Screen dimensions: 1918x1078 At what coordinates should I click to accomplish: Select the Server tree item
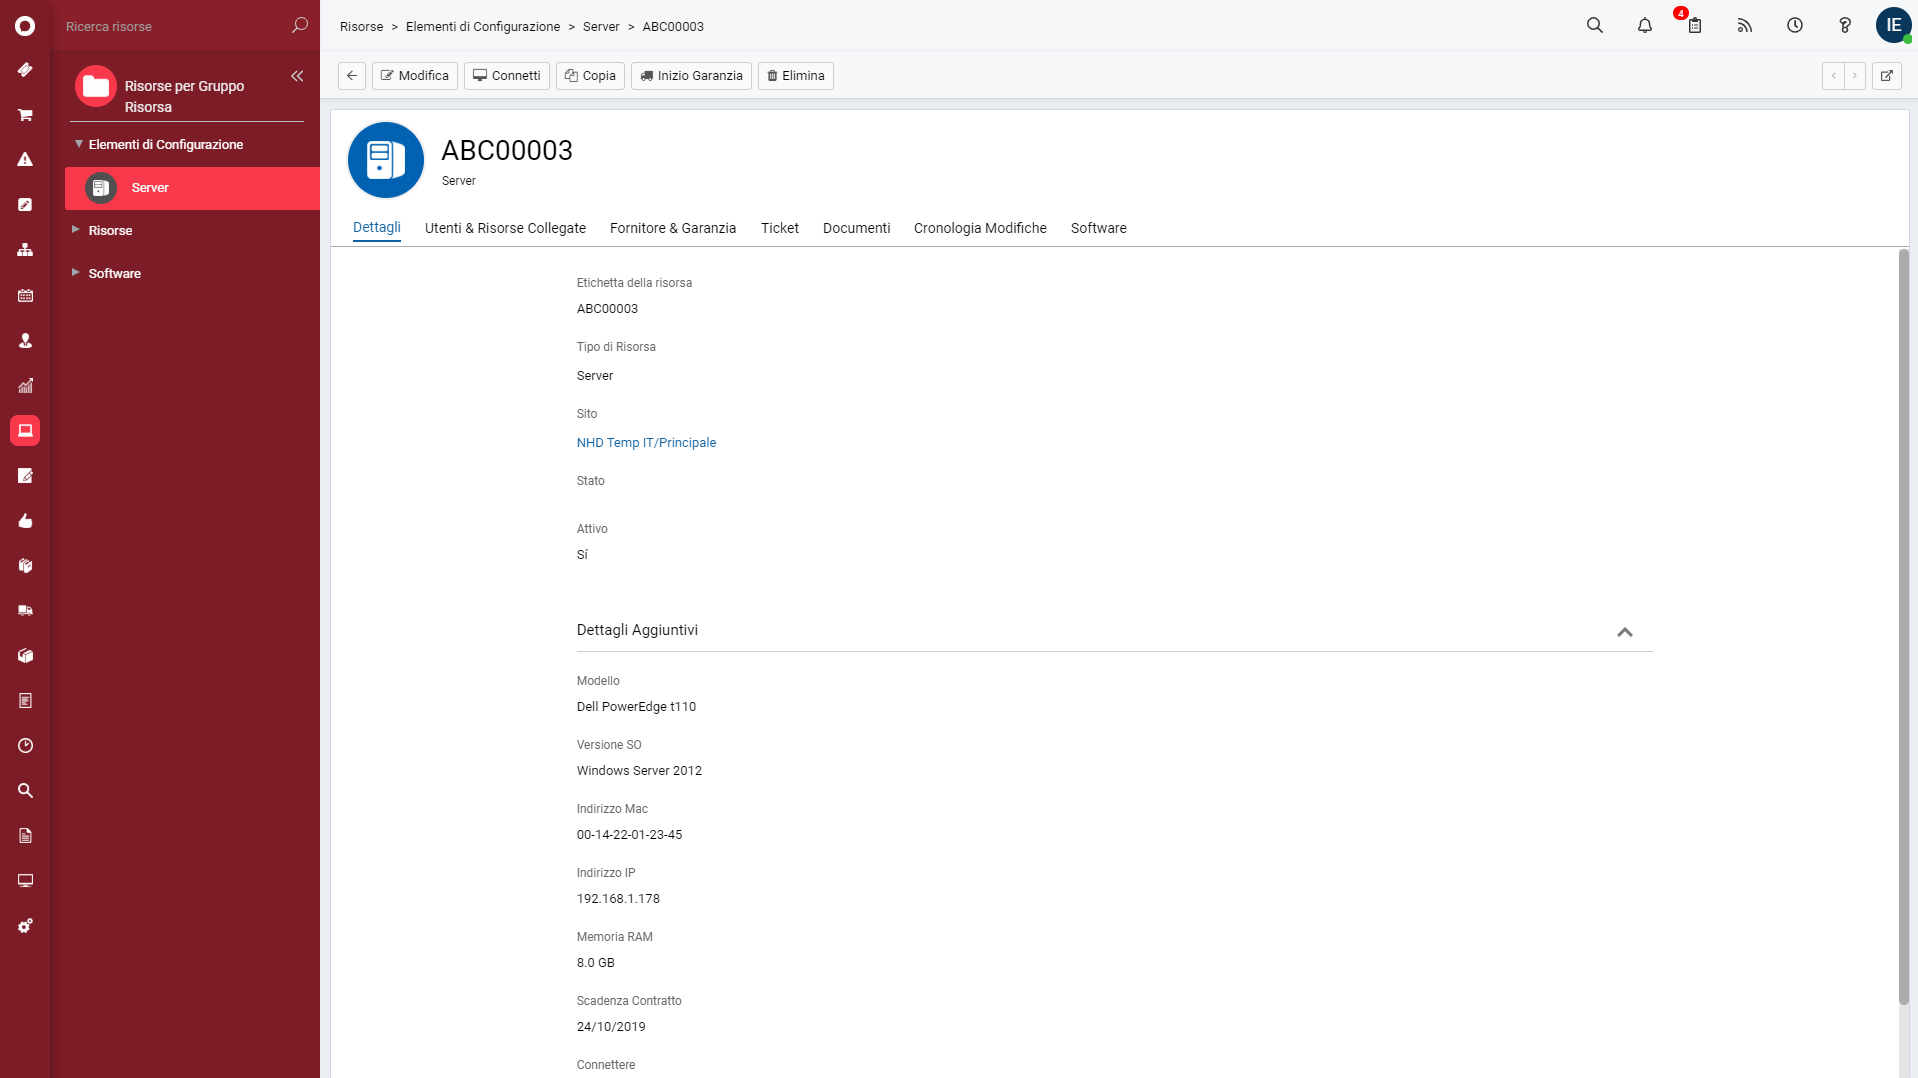tap(192, 188)
